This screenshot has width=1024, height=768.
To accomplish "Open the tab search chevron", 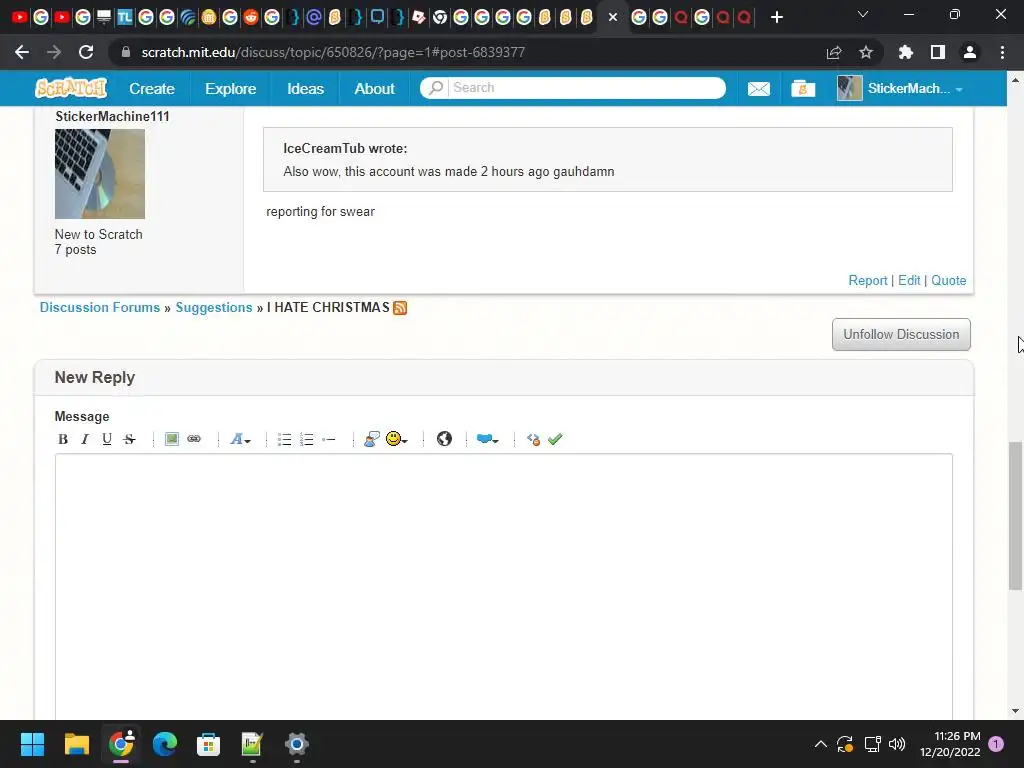I will point(863,14).
